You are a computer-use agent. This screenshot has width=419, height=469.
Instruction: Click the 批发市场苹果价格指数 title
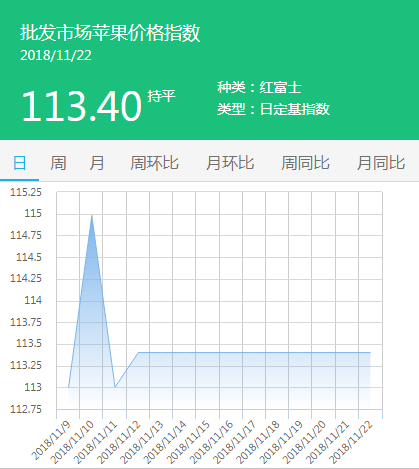click(x=110, y=33)
